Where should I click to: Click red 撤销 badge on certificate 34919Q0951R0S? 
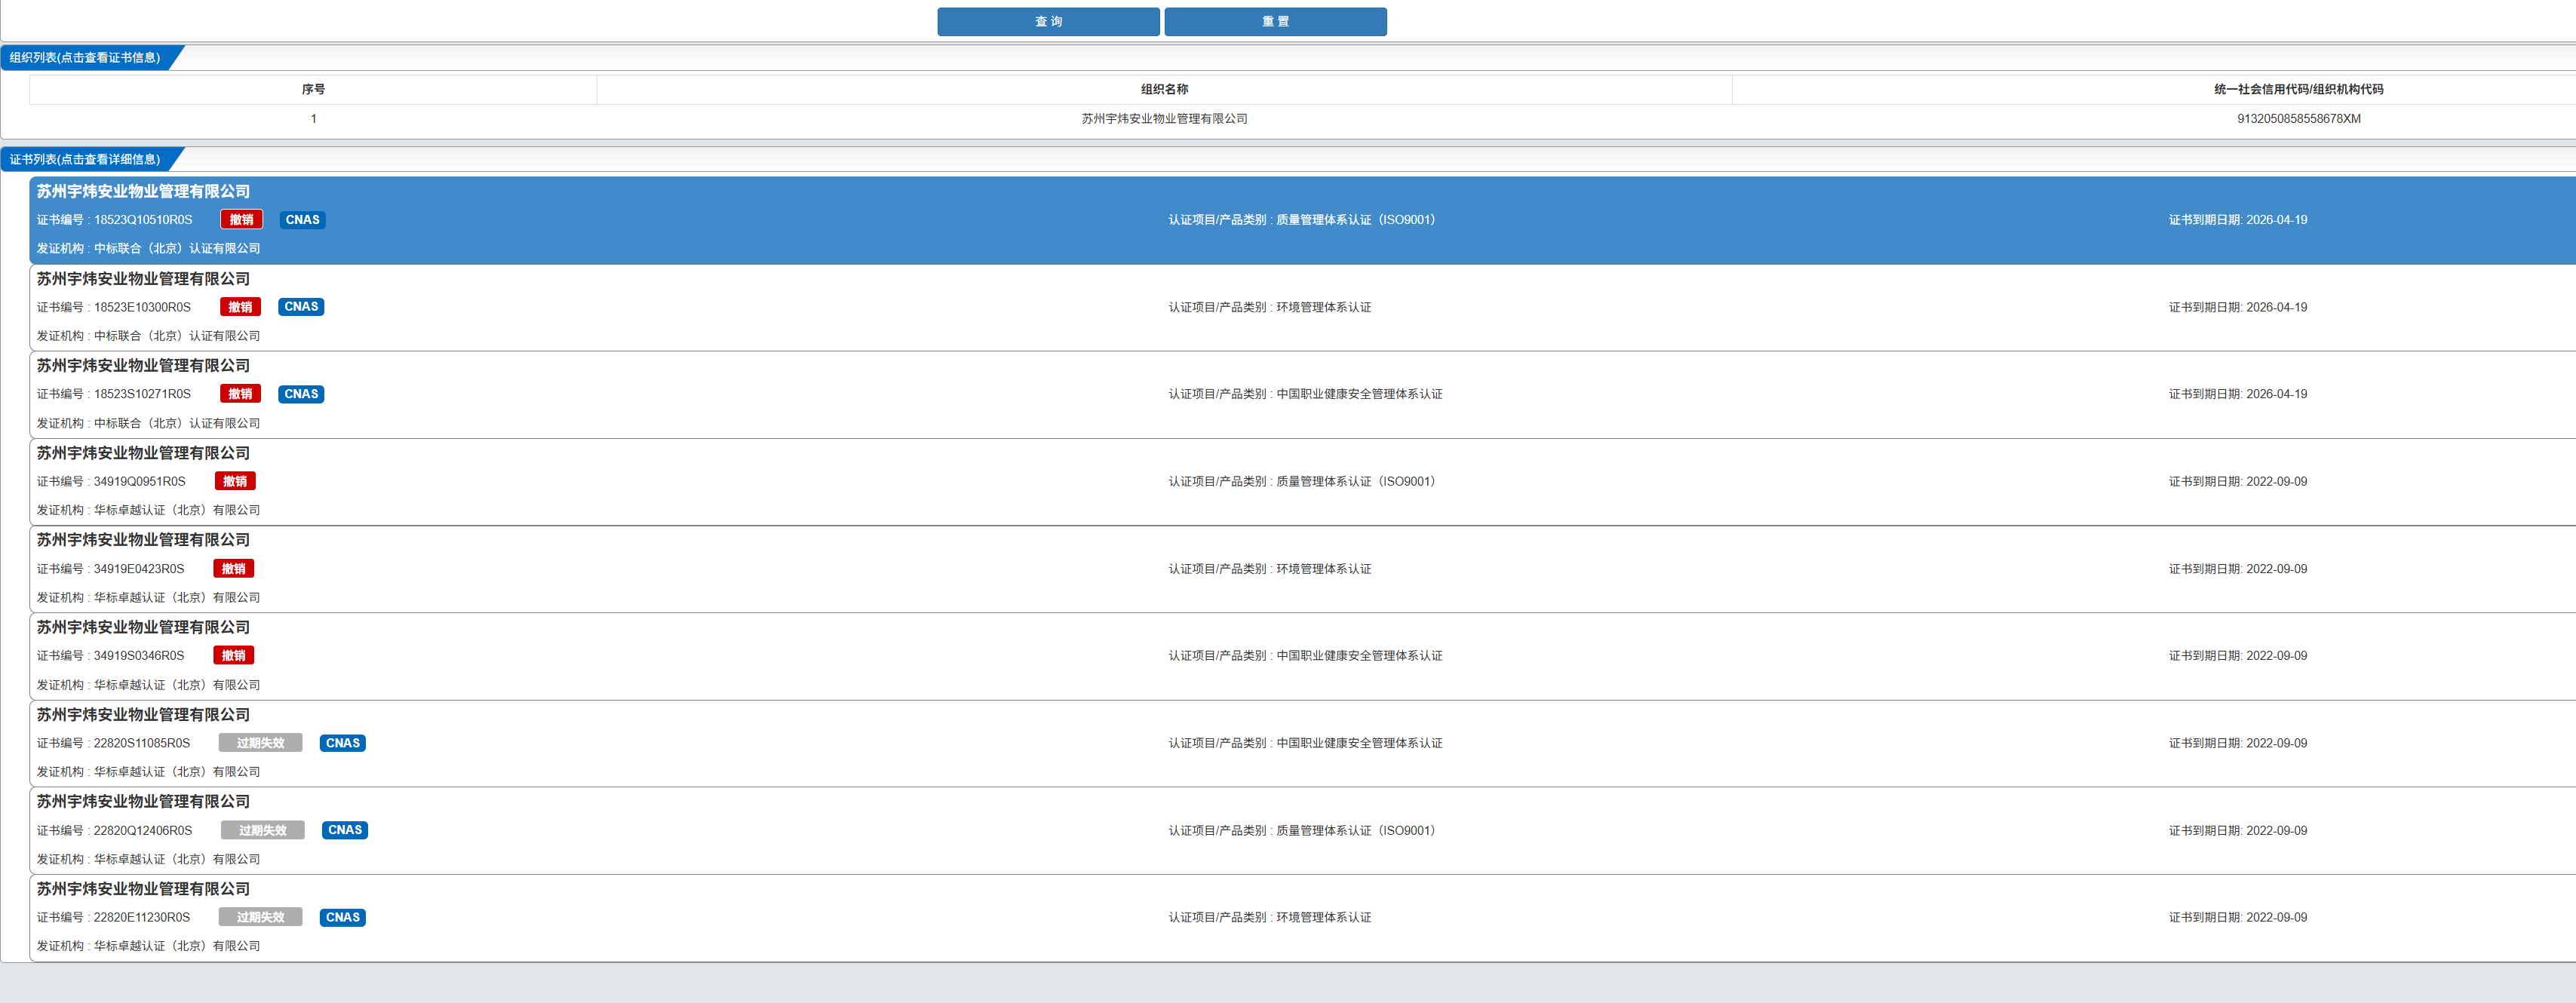point(235,481)
